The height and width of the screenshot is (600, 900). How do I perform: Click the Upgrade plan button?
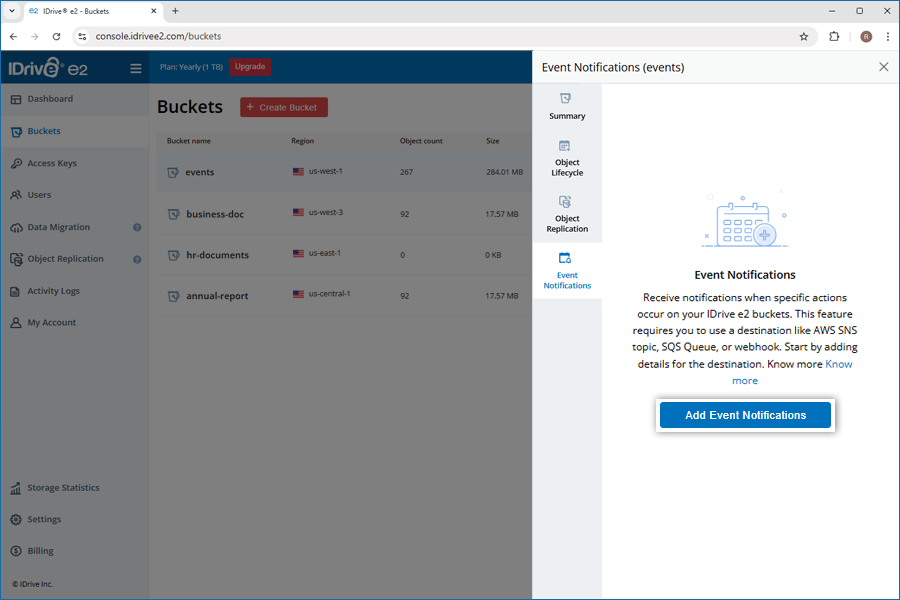coord(250,67)
